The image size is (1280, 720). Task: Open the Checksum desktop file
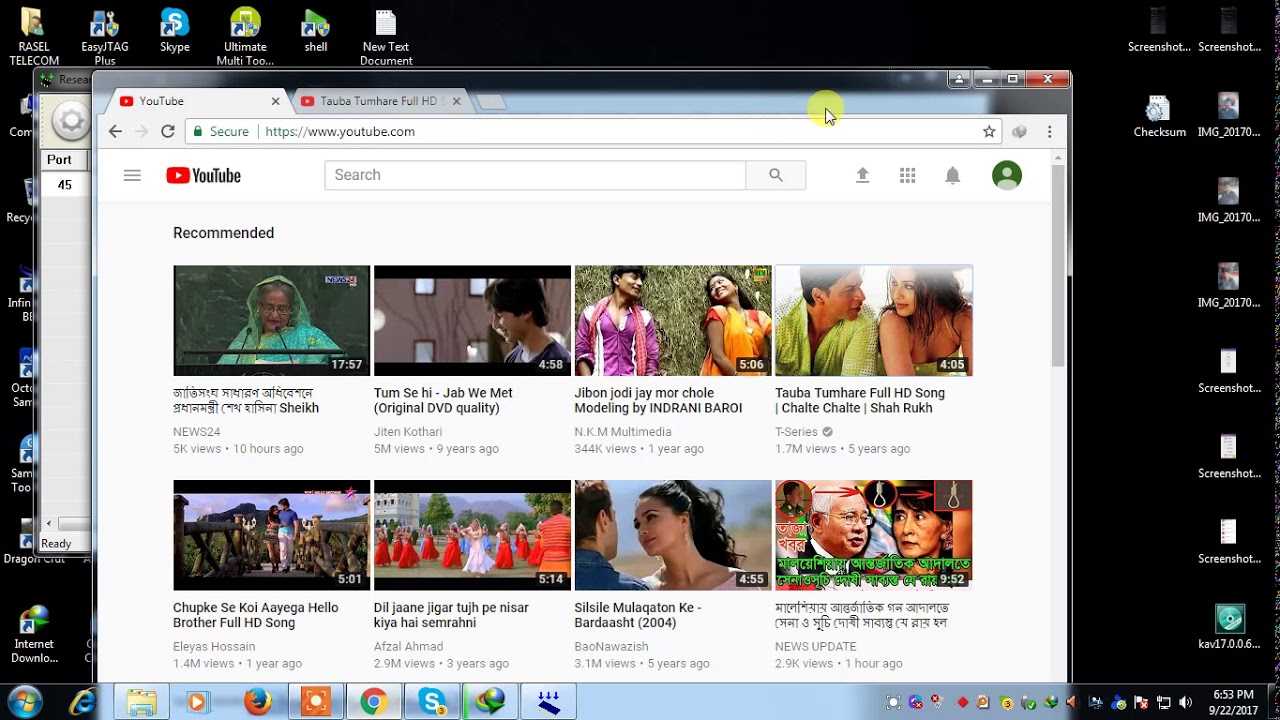pyautogui.click(x=1159, y=116)
